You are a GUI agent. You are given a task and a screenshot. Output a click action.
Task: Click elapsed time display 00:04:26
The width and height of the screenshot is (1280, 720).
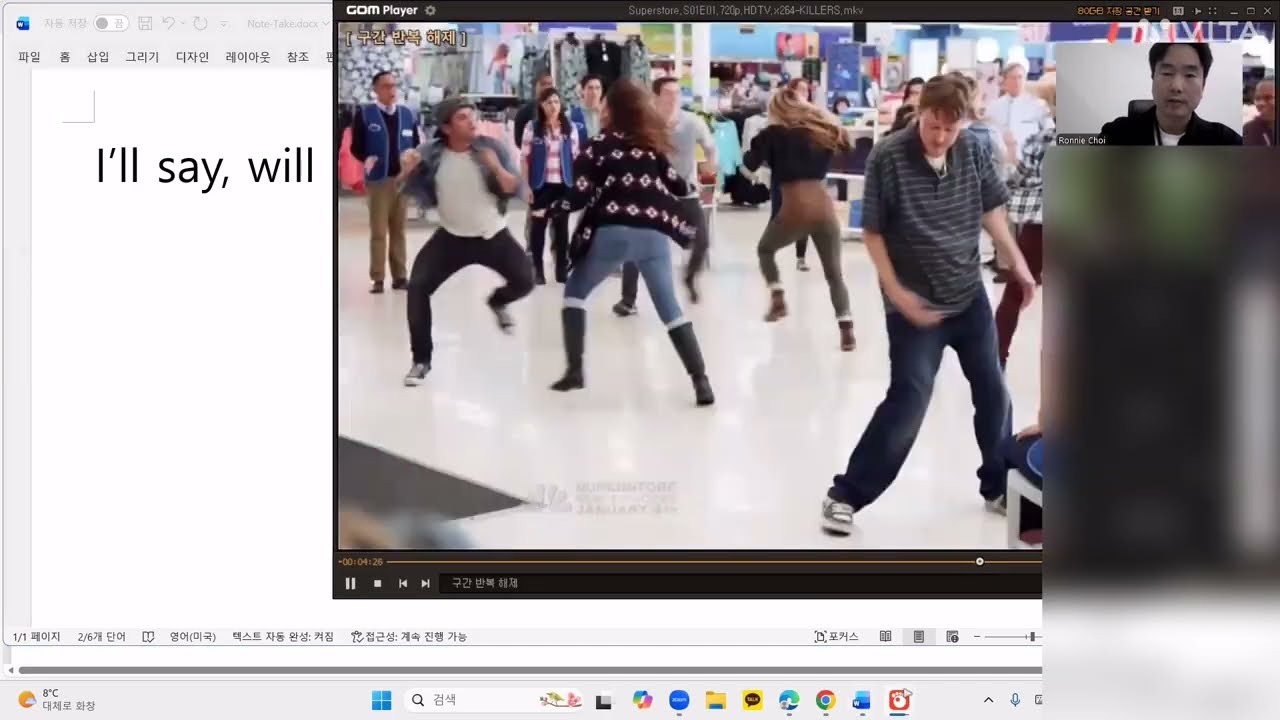click(360, 561)
